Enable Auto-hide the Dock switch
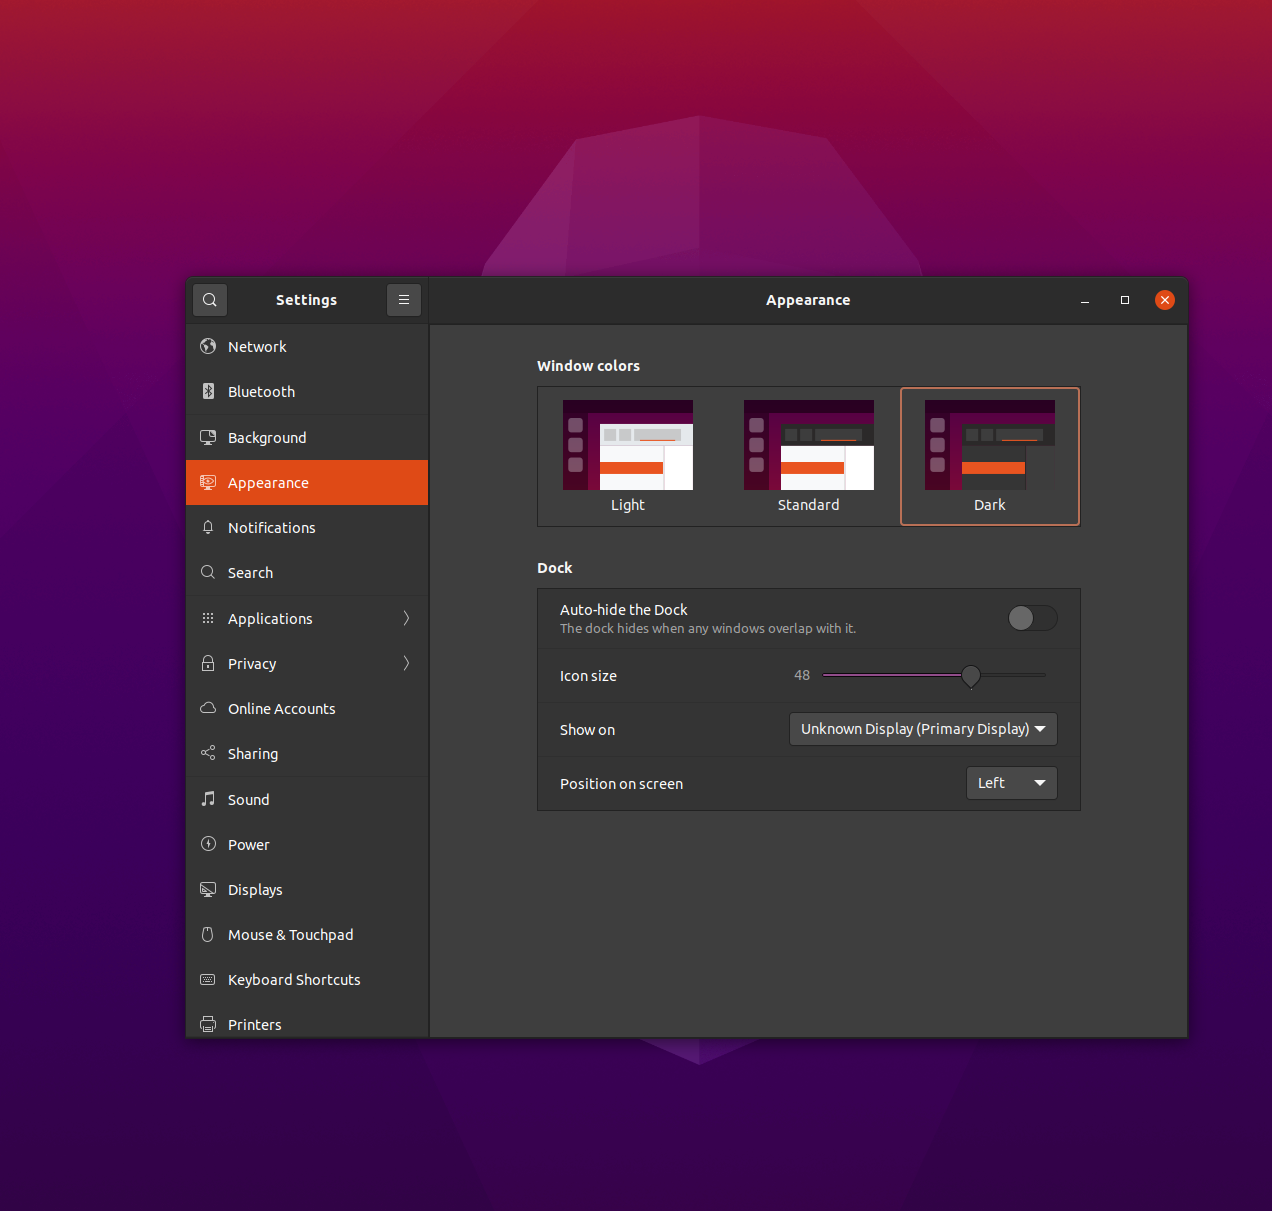Image resolution: width=1272 pixels, height=1211 pixels. (x=1032, y=618)
